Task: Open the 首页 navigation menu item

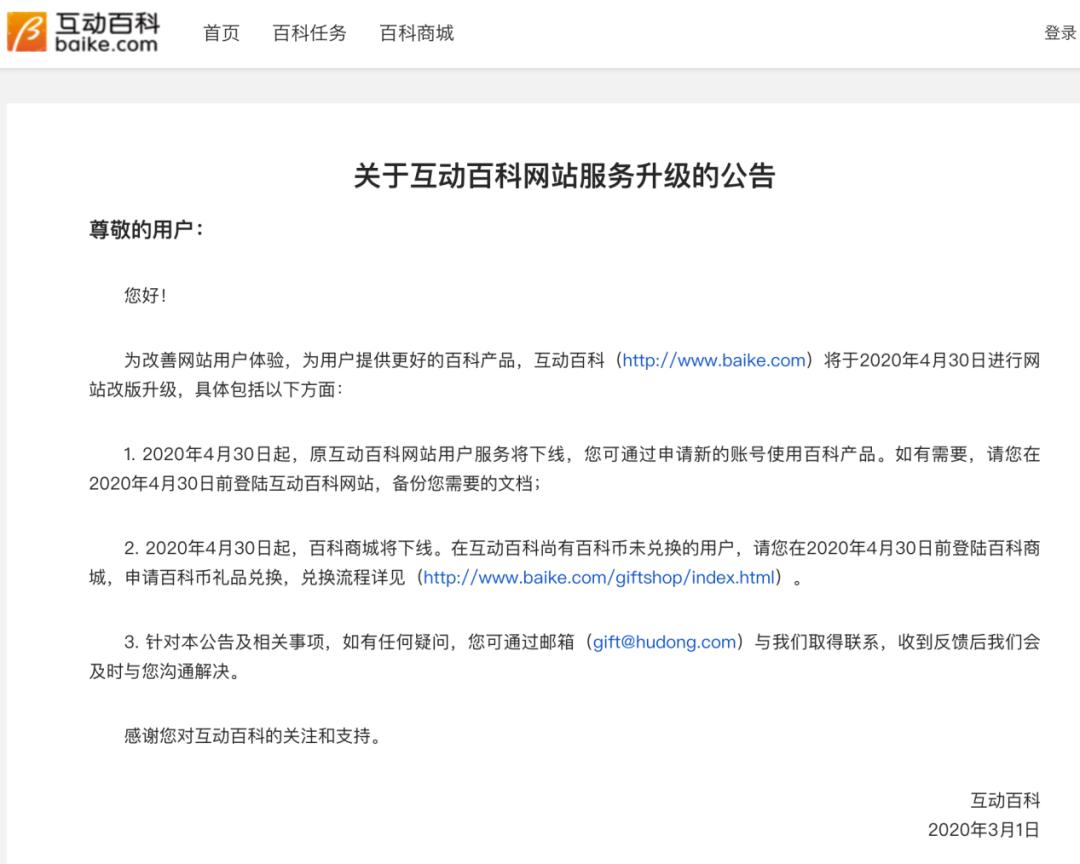Action: pos(220,33)
